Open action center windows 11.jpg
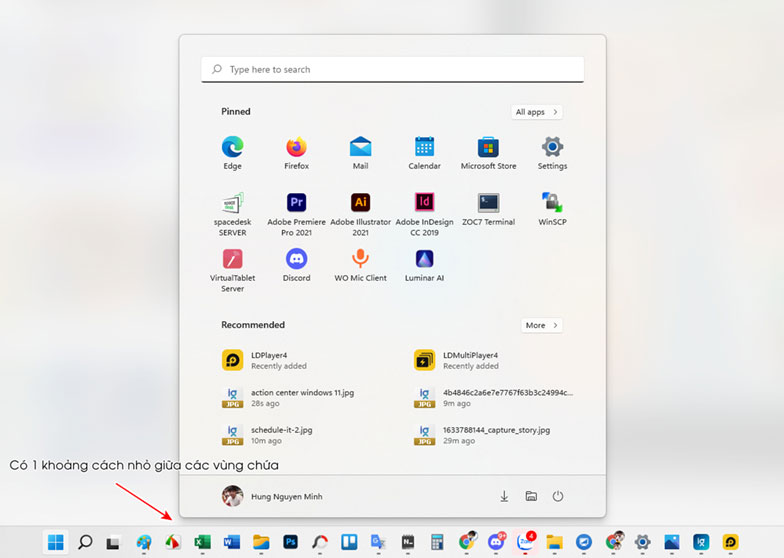Screen dimensions: 784x558 (288, 398)
